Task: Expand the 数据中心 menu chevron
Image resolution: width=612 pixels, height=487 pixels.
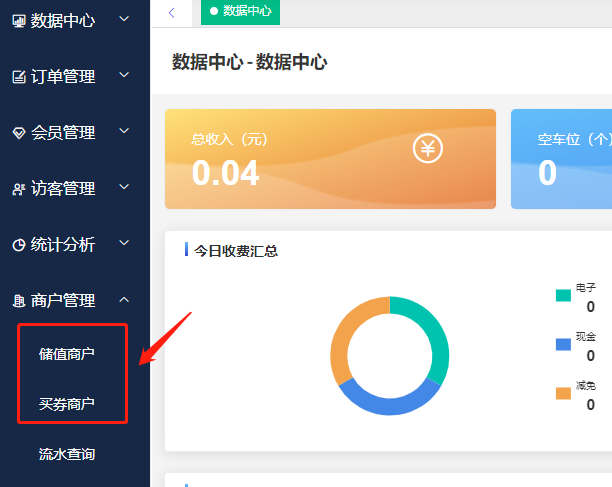Action: 123,19
